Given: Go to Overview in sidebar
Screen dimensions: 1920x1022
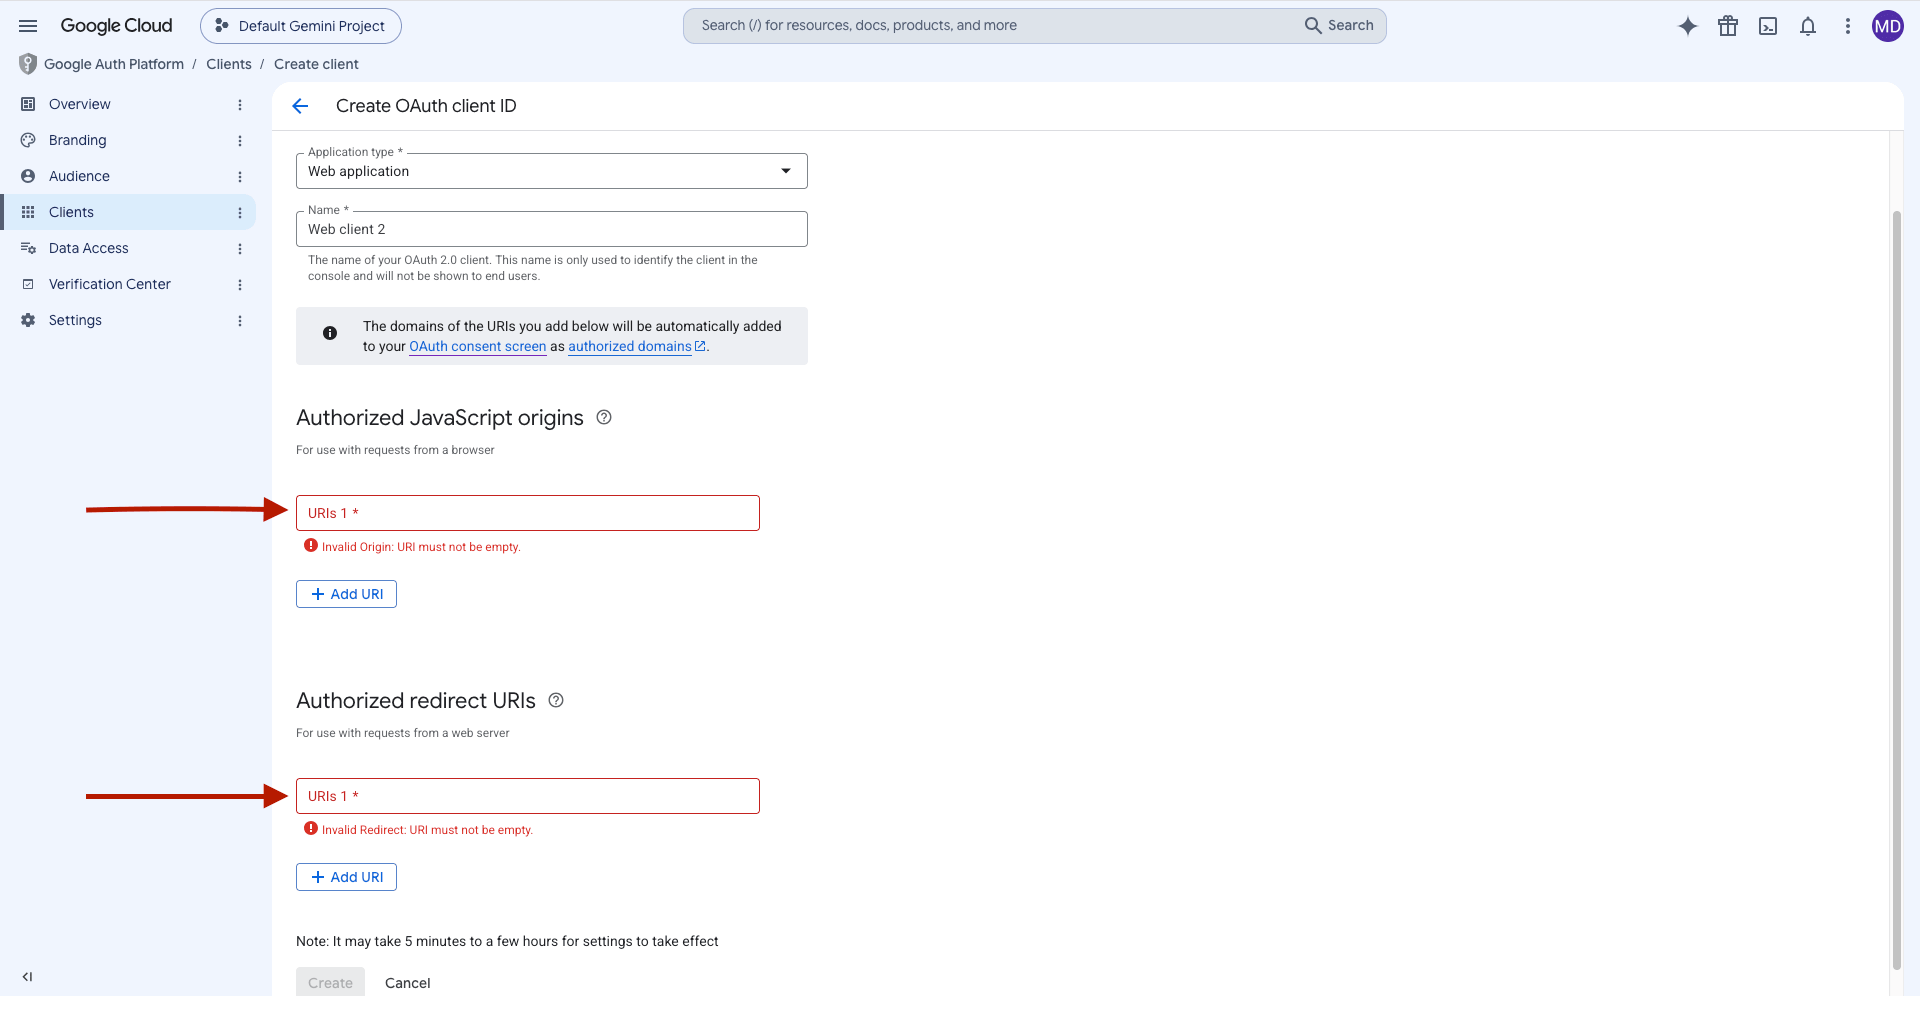Looking at the screenshot, I should (80, 104).
